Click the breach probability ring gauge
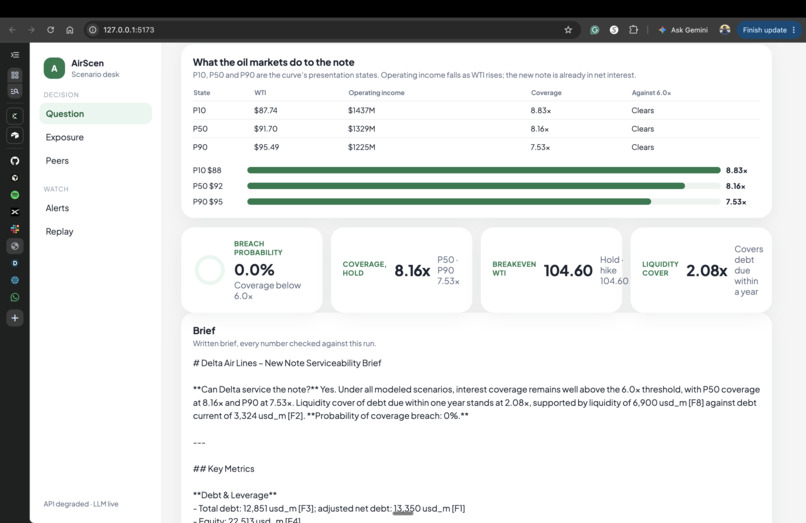Image resolution: width=806 pixels, height=523 pixels. point(210,270)
